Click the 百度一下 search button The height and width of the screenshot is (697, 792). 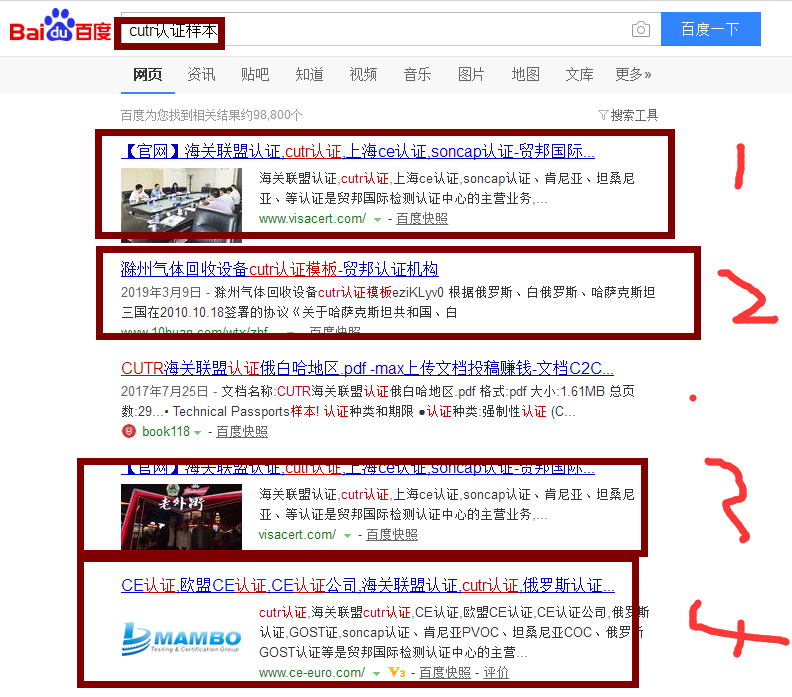click(x=710, y=29)
